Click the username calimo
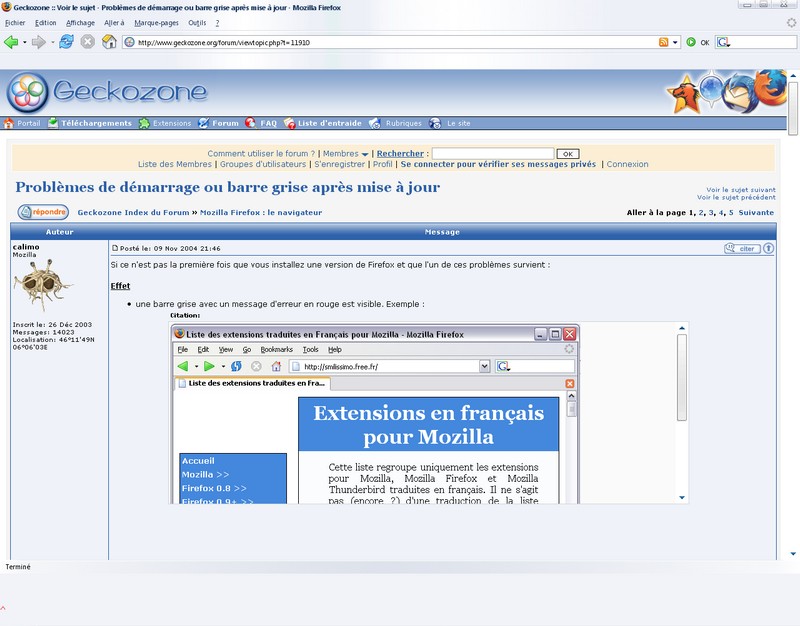The image size is (800, 626). click(x=26, y=247)
